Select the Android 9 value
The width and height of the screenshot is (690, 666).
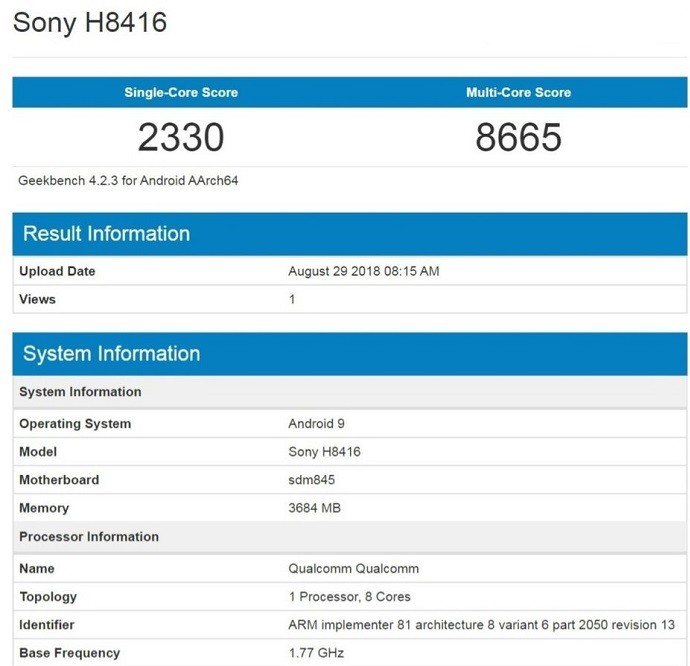(316, 423)
